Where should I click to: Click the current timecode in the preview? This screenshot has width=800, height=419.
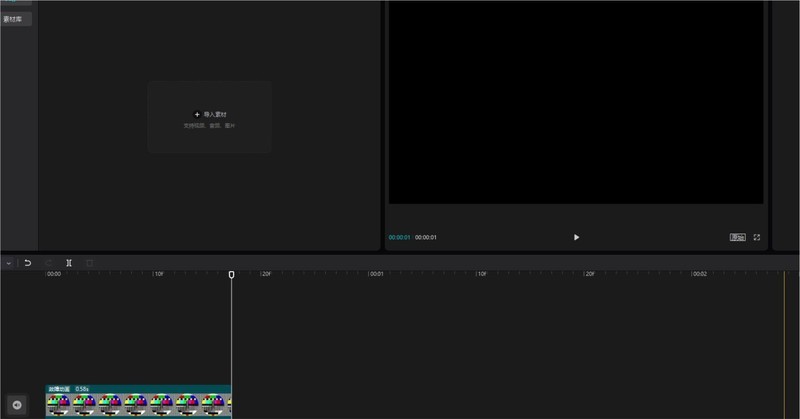coord(399,237)
